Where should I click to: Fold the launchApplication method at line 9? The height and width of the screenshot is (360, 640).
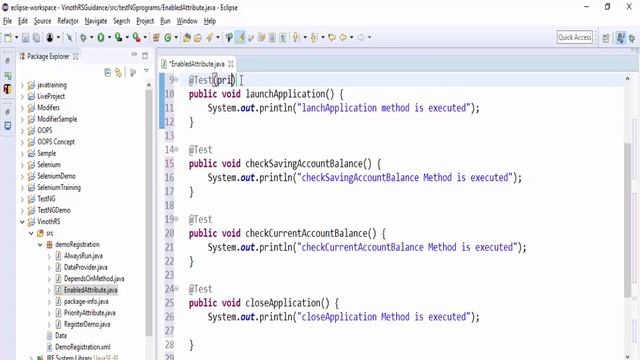coord(177,80)
